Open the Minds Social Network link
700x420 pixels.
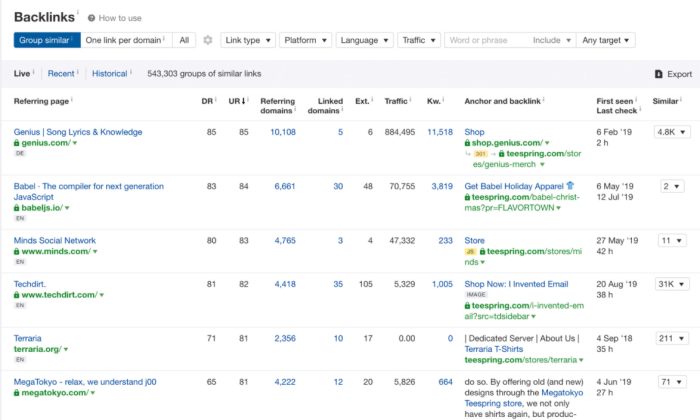pos(55,241)
